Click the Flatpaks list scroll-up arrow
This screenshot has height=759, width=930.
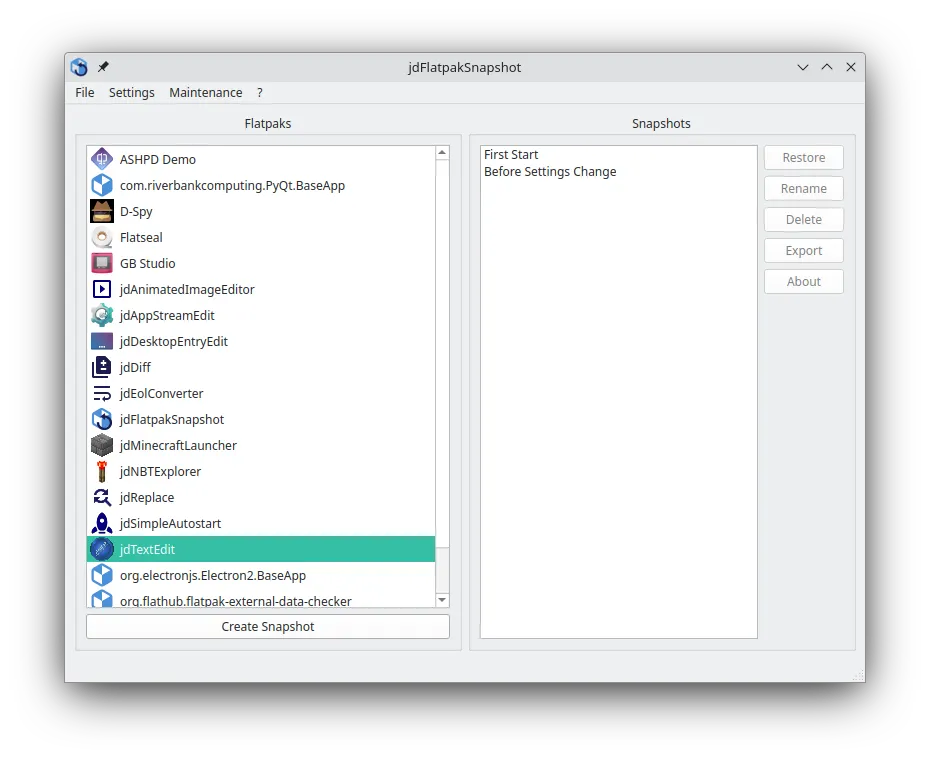point(442,153)
